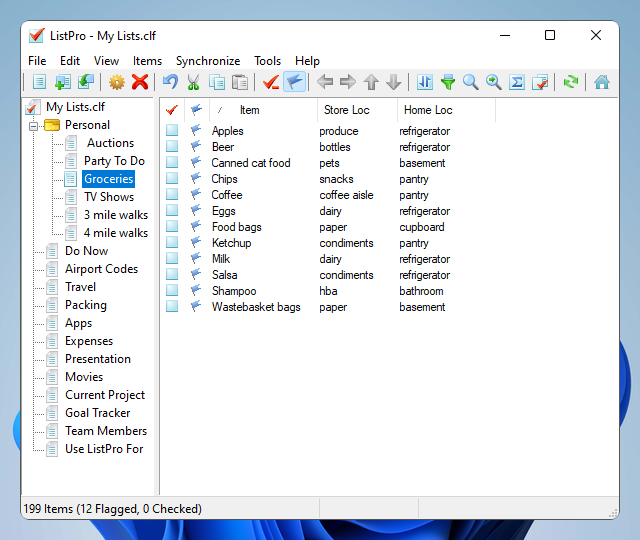Sort by the Store Loc column header
This screenshot has width=640, height=540.
(357, 110)
